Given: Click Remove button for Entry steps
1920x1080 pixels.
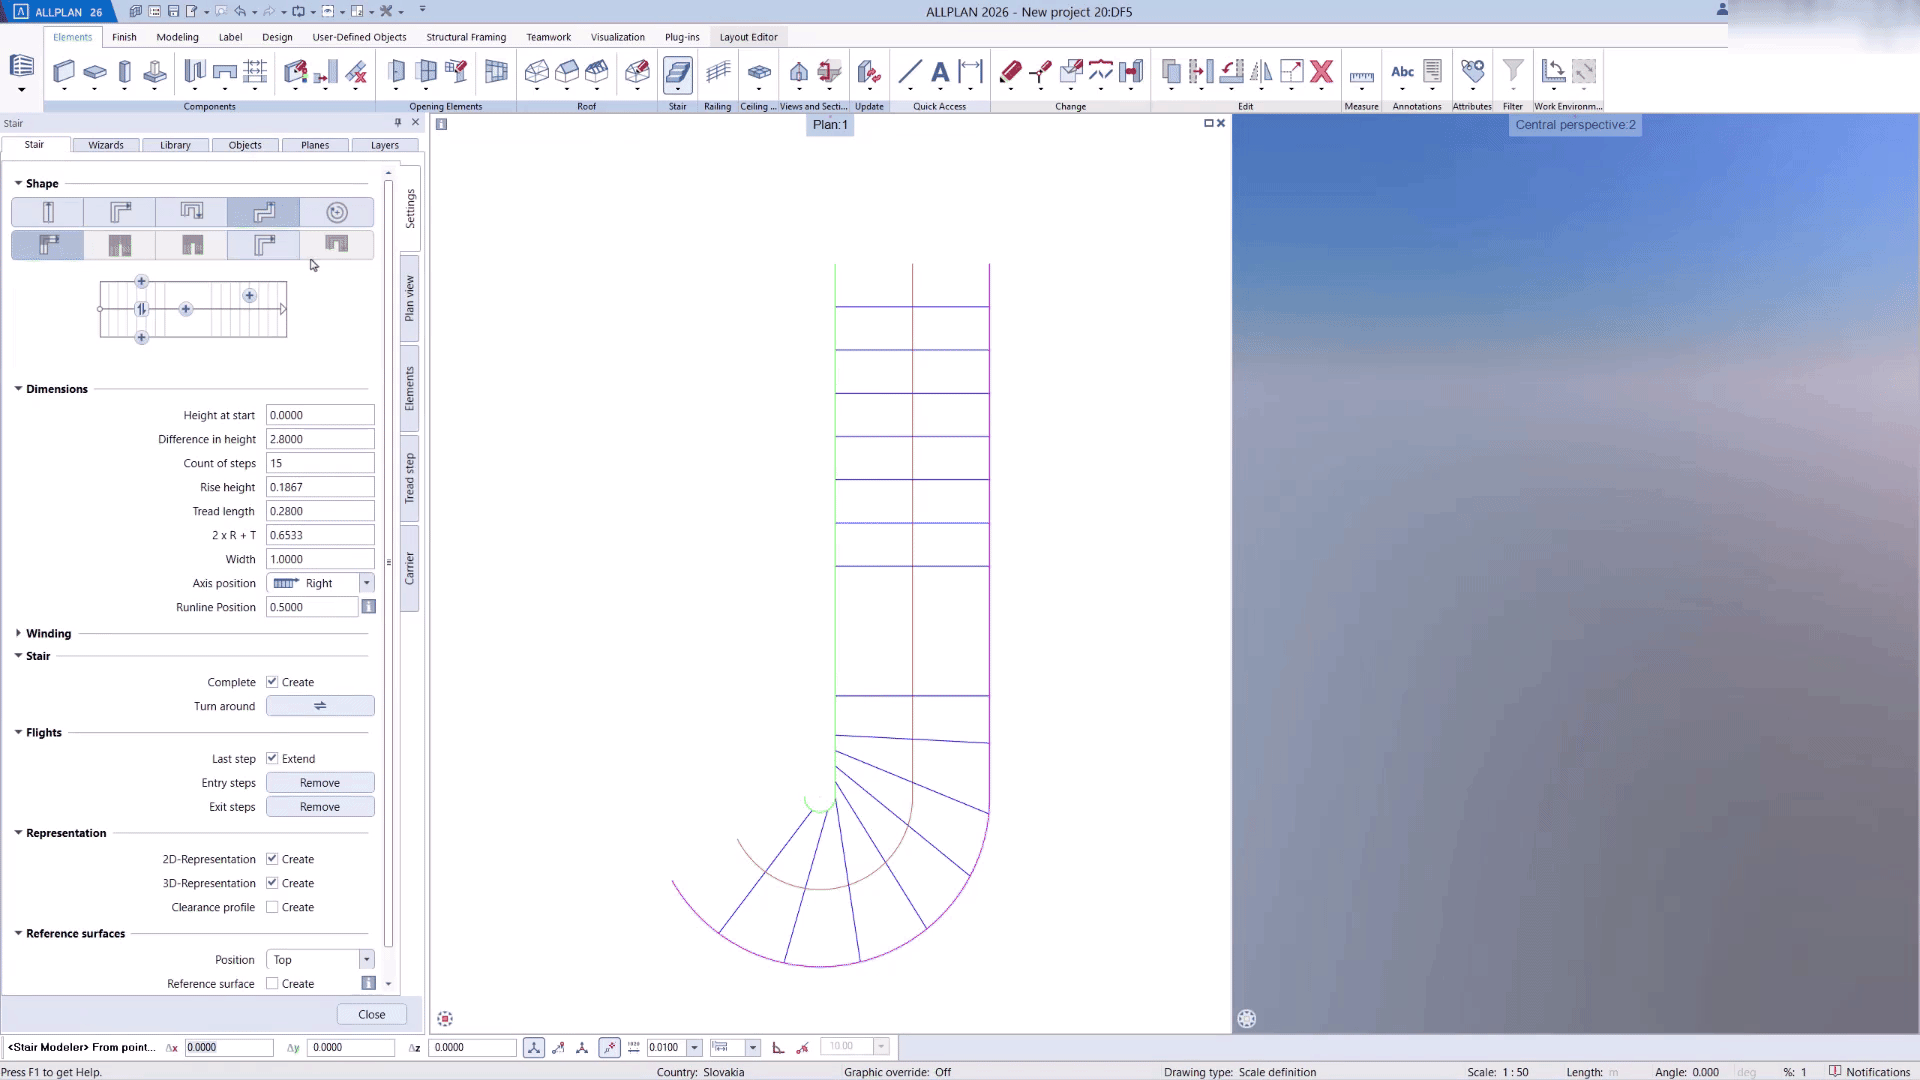Looking at the screenshot, I should tap(320, 783).
